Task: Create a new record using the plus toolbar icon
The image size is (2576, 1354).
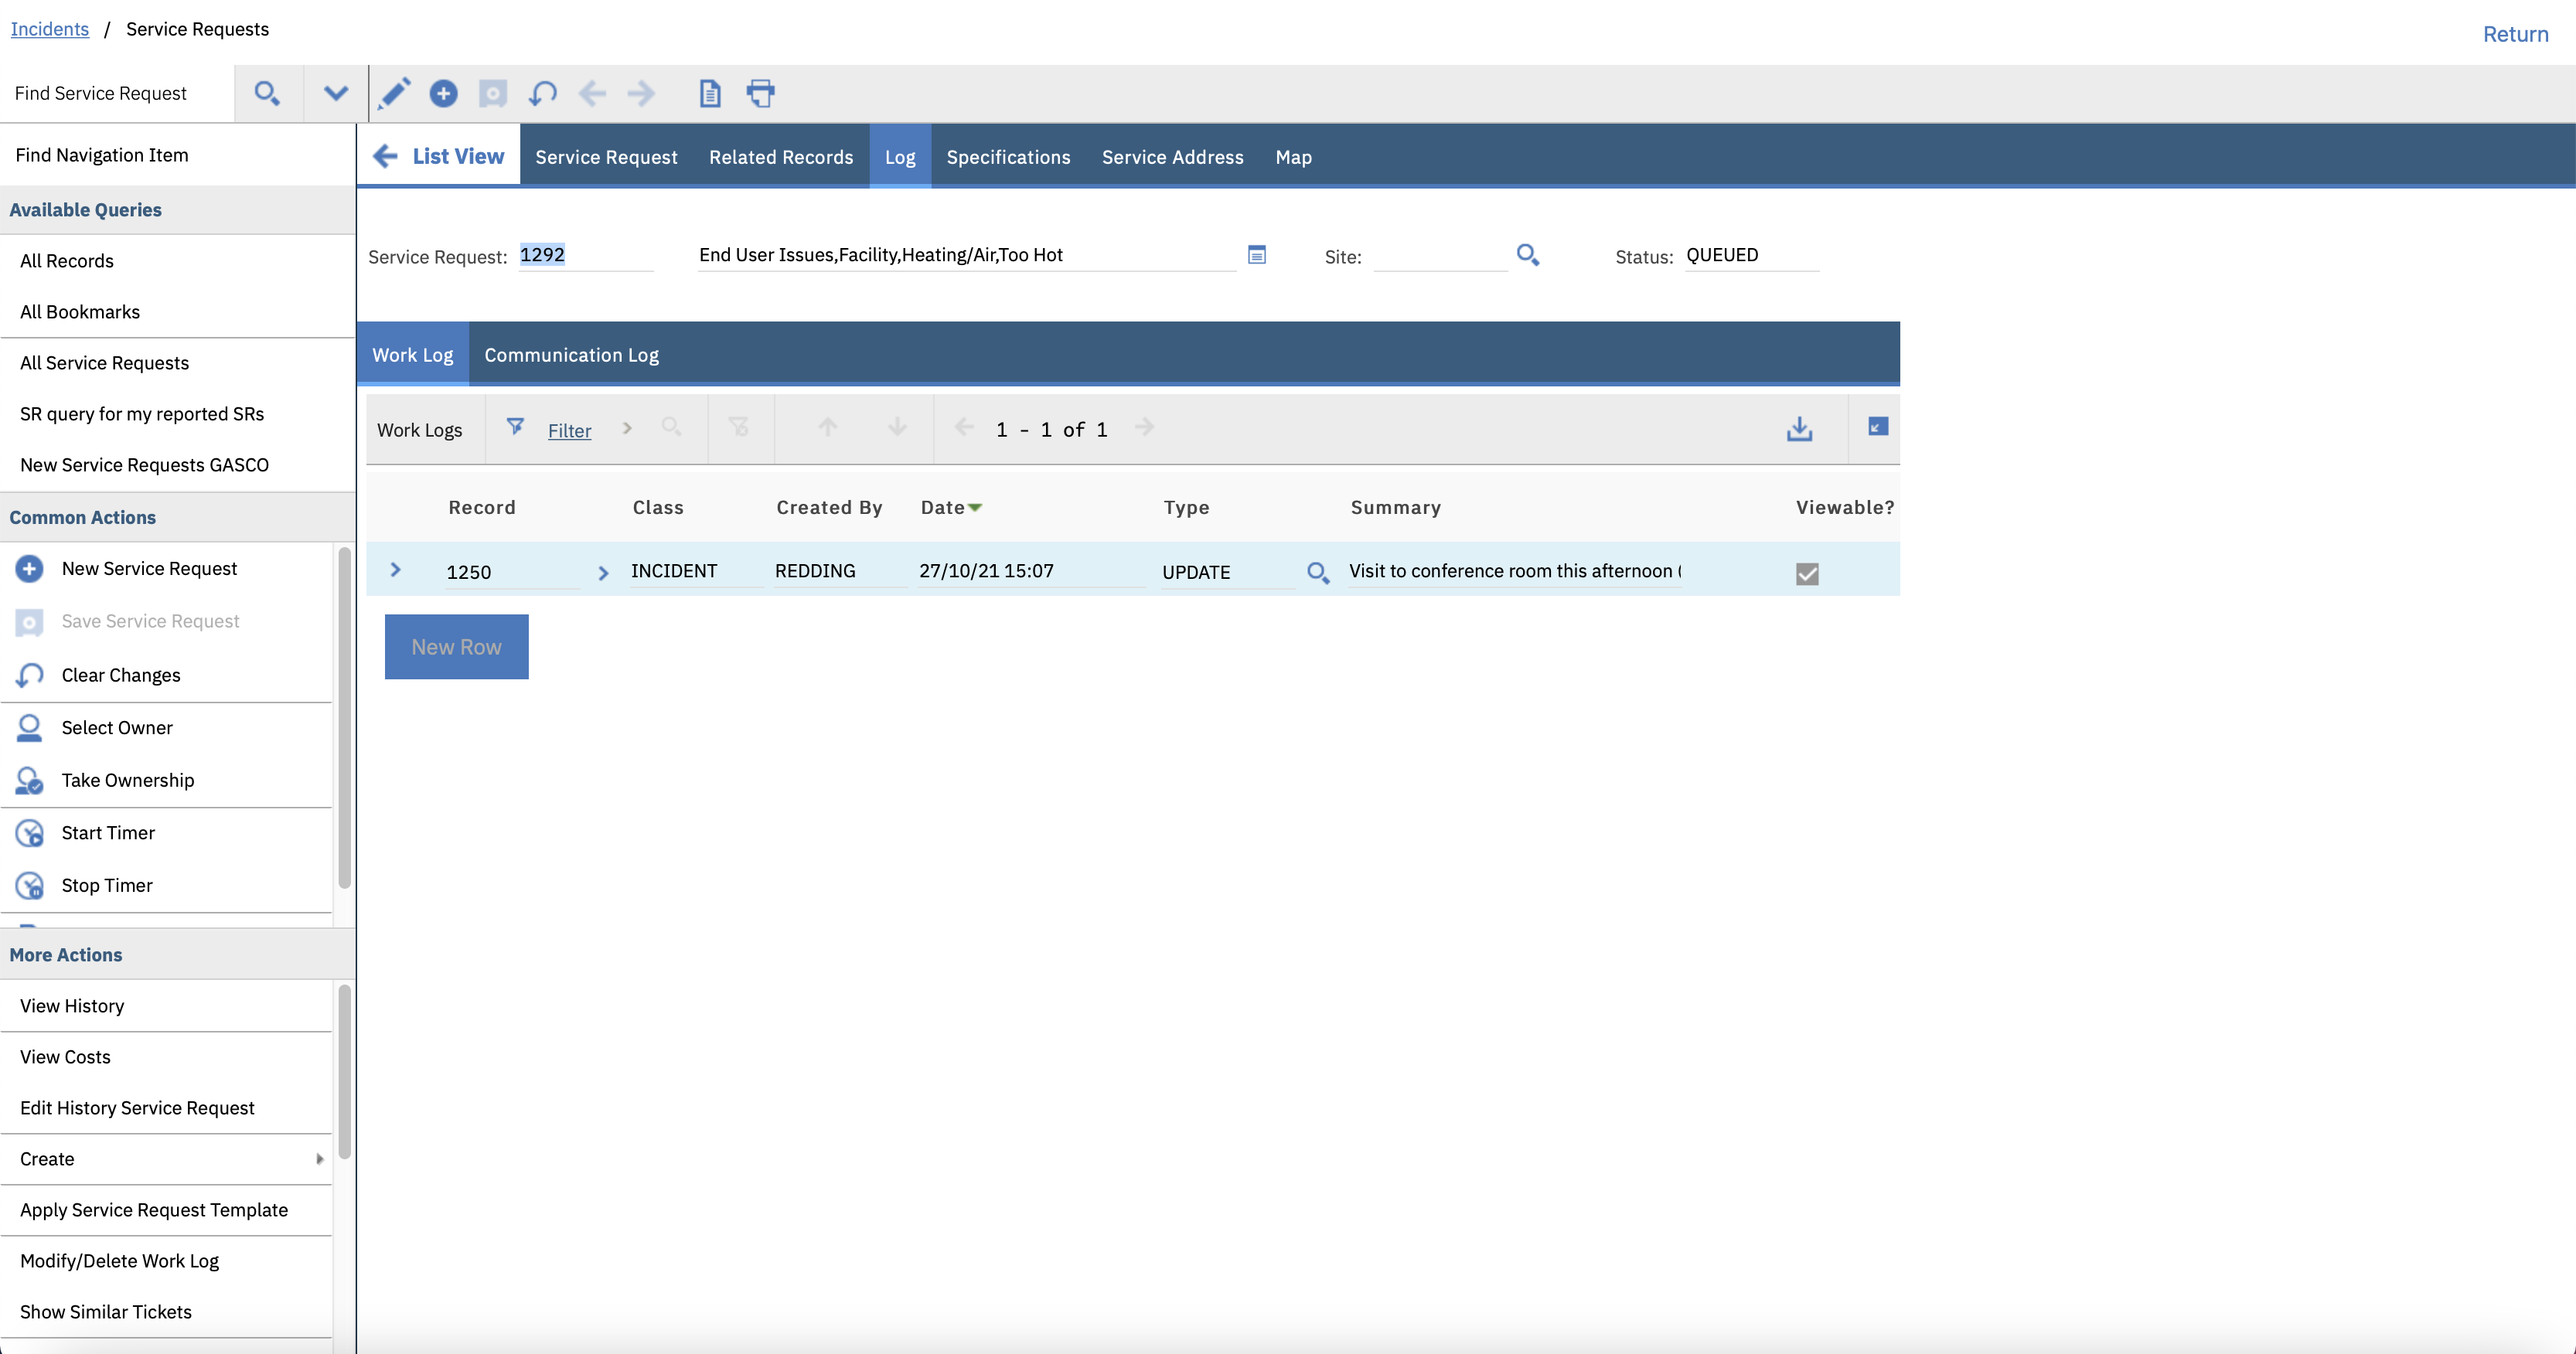Action: click(444, 93)
